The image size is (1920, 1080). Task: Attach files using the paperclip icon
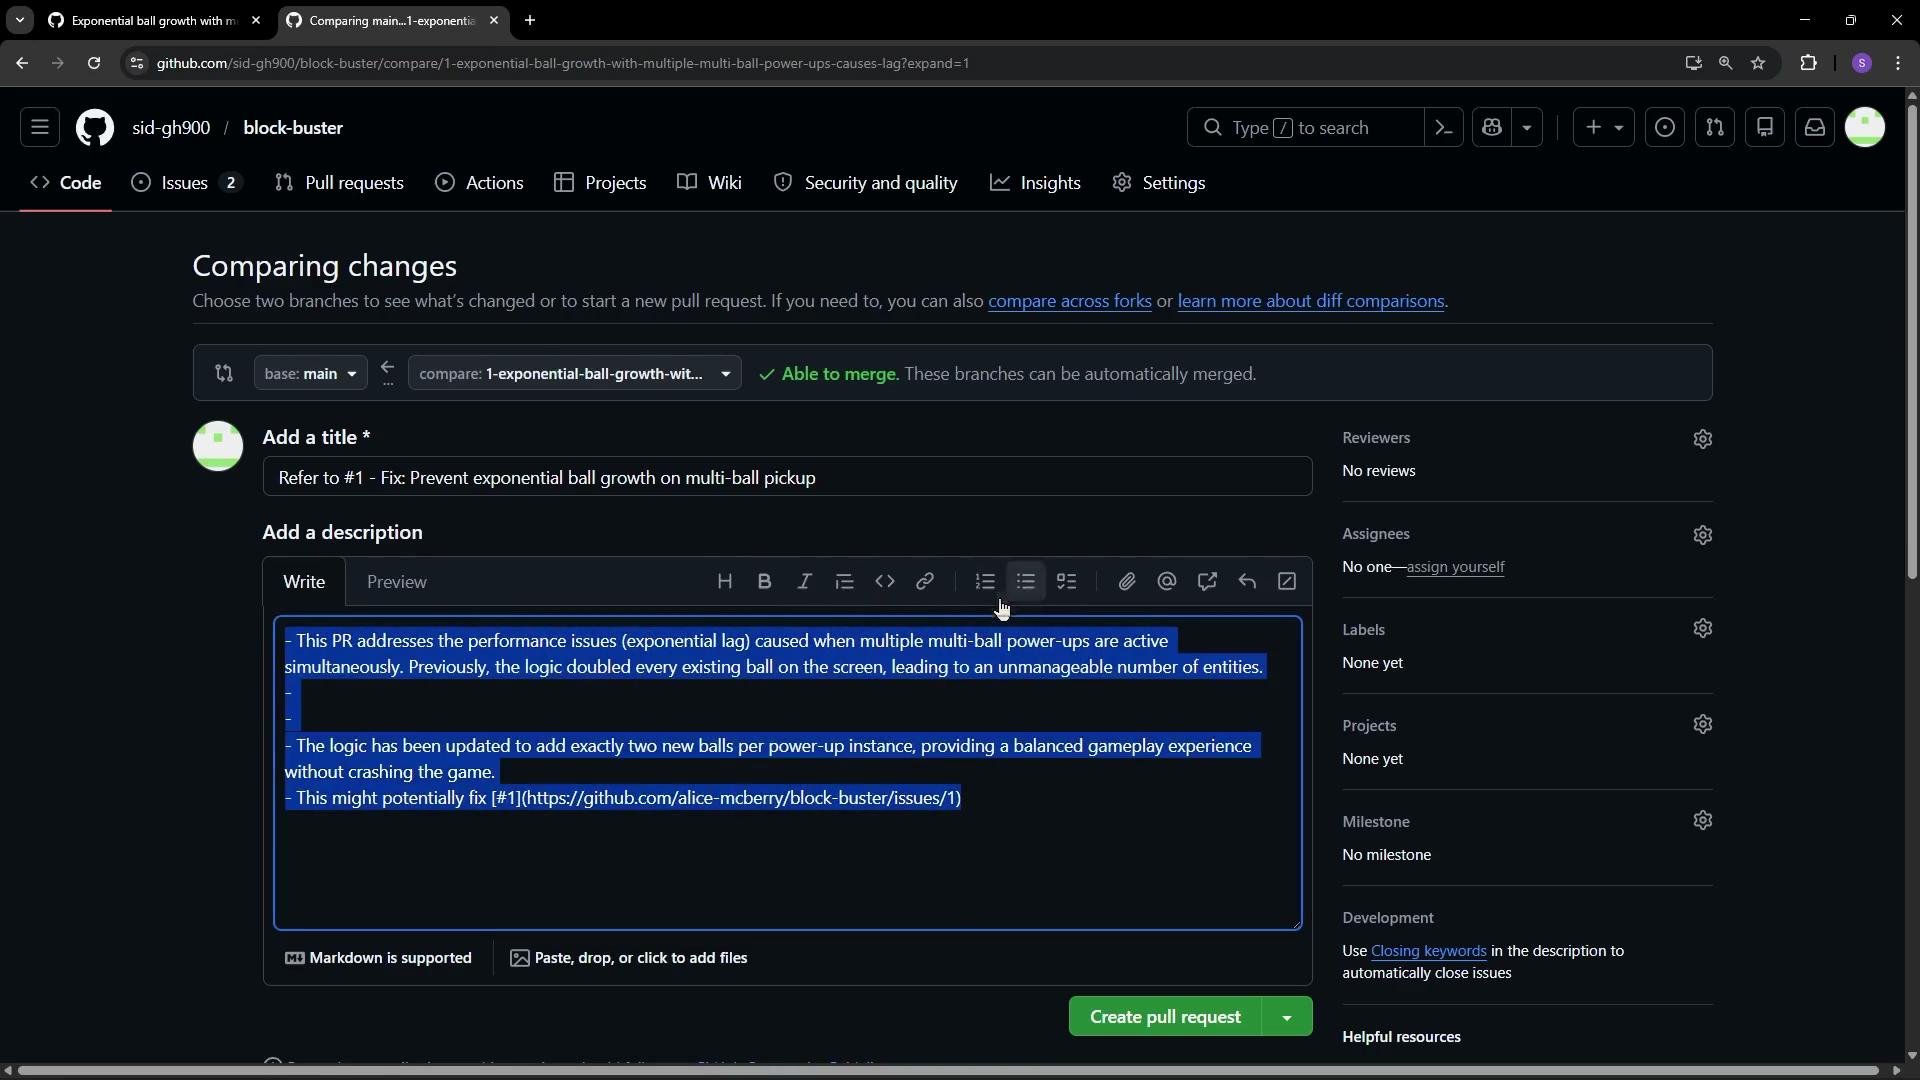(x=1127, y=582)
